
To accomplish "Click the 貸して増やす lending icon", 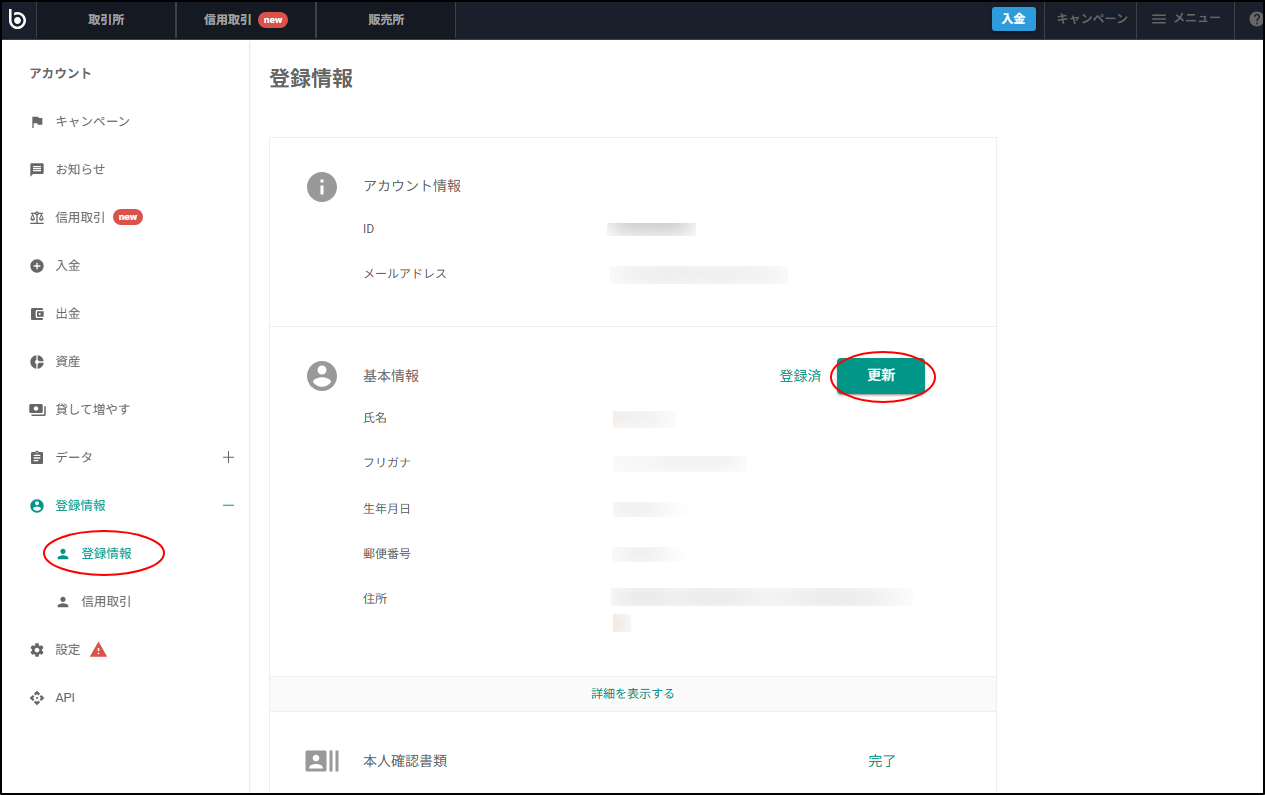I will 36,409.
